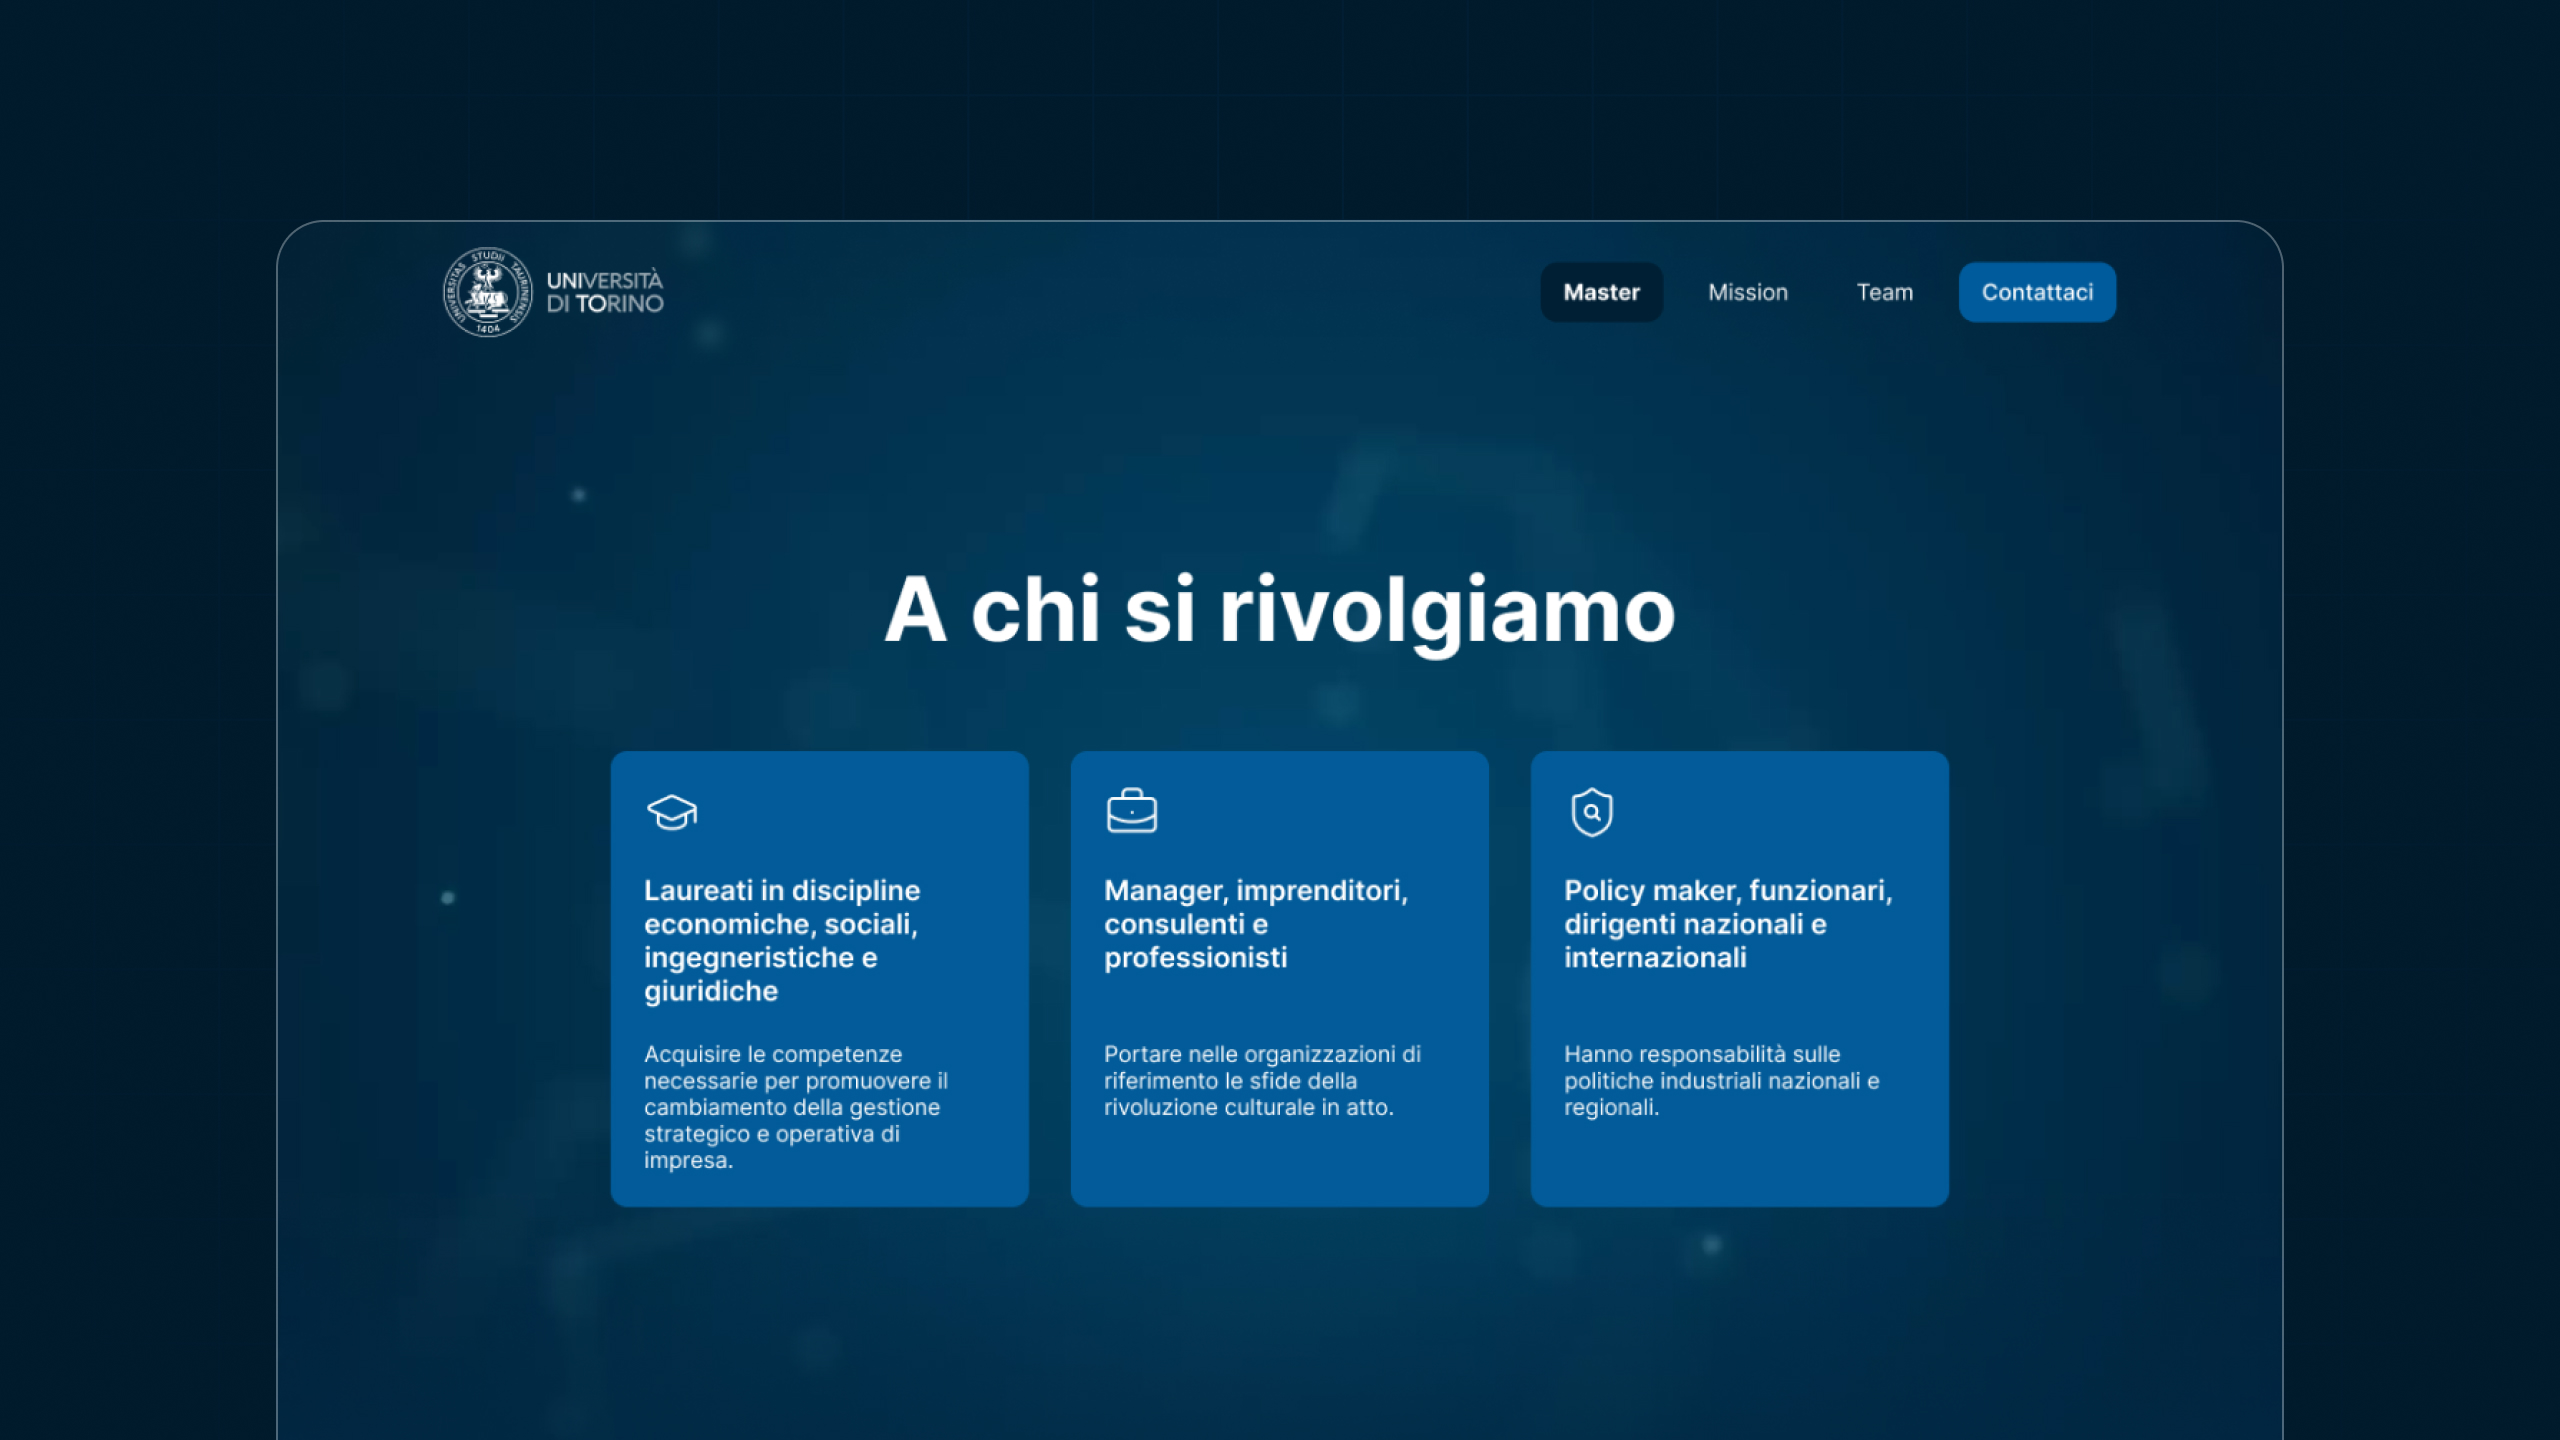Click the graduation cap icon

coord(672,812)
